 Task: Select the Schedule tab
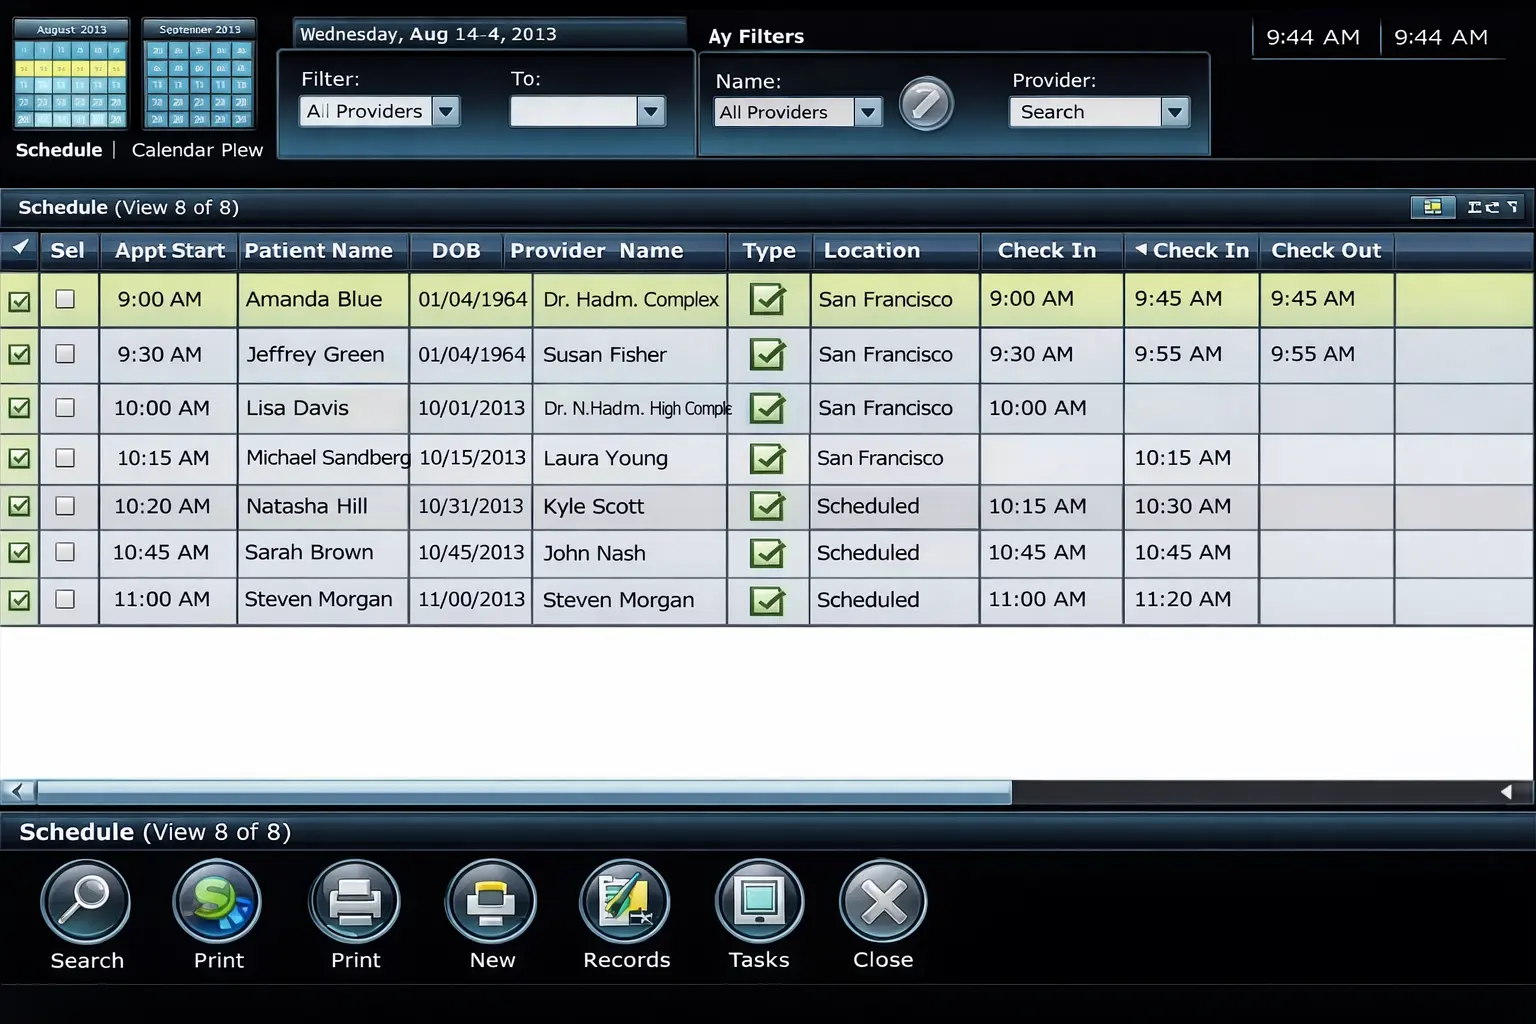58,150
